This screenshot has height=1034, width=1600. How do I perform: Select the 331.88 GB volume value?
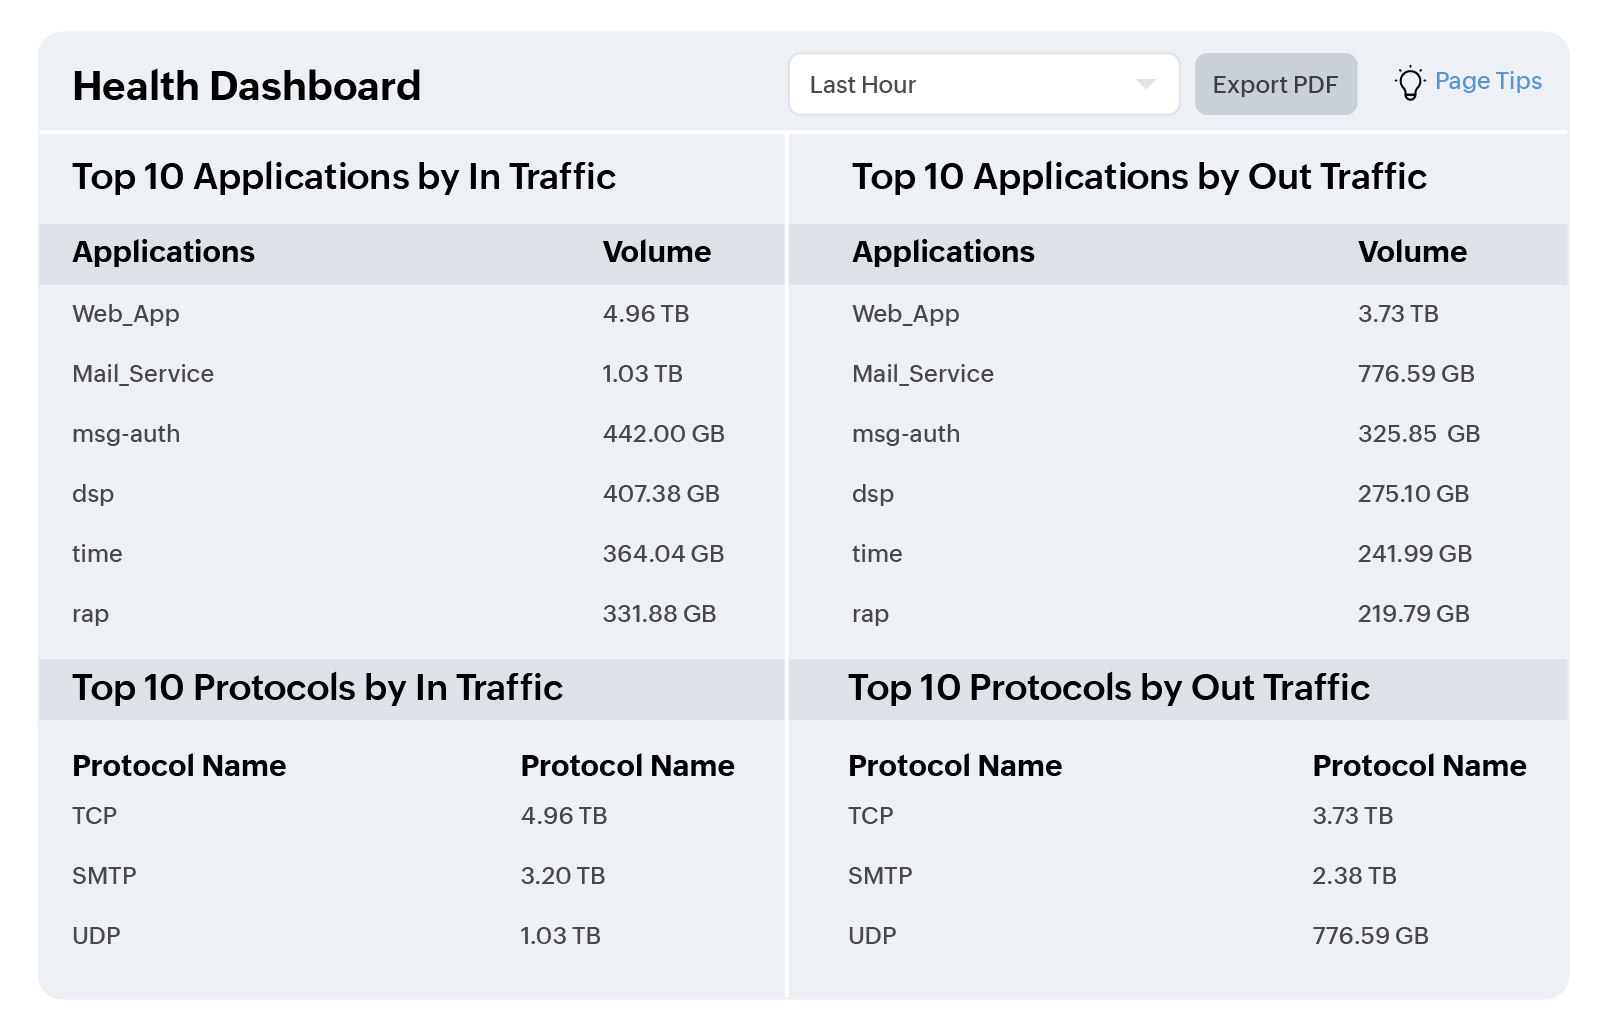coord(659,614)
